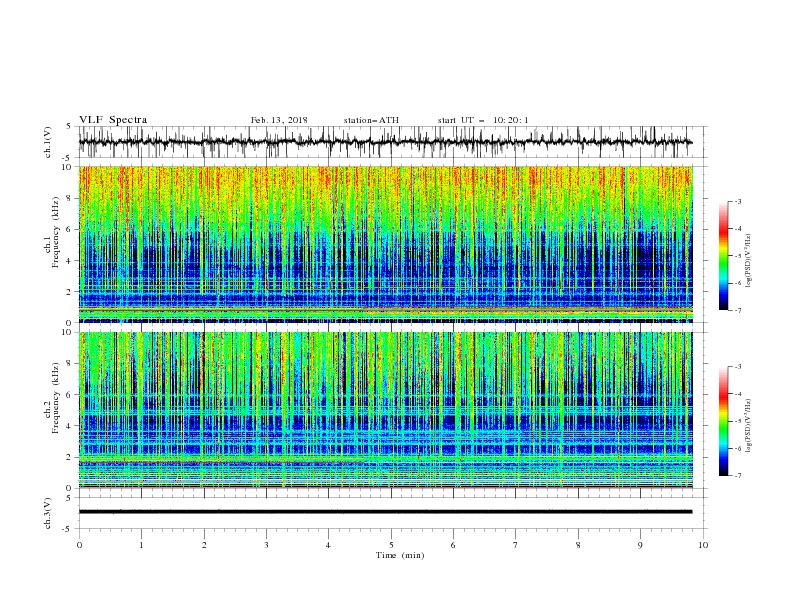Click the log(PSD) label beside ch.1 colorbar

tap(749, 261)
